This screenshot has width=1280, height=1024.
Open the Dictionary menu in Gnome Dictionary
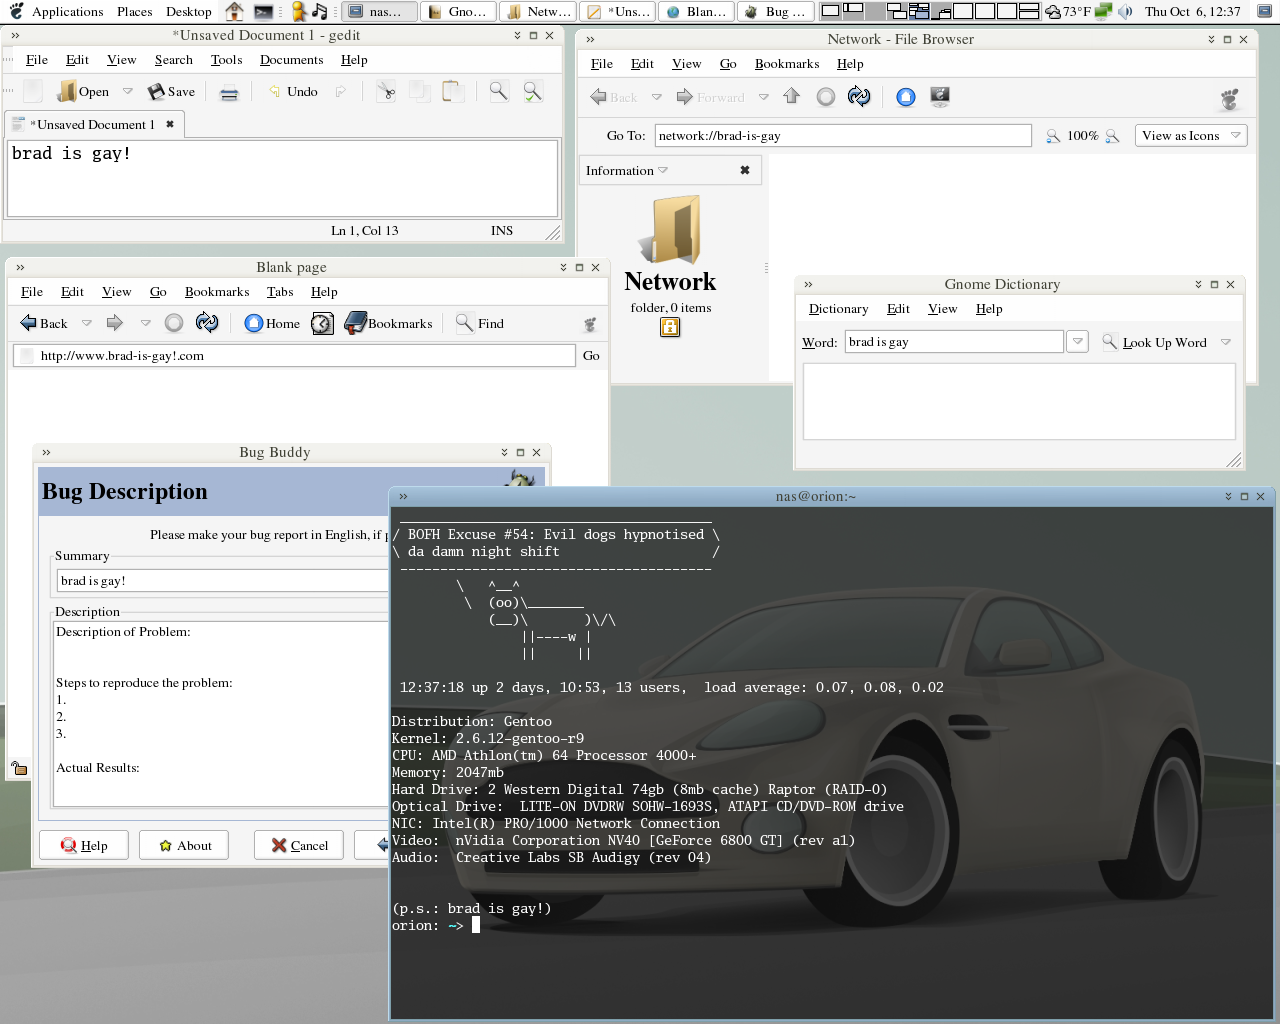838,309
